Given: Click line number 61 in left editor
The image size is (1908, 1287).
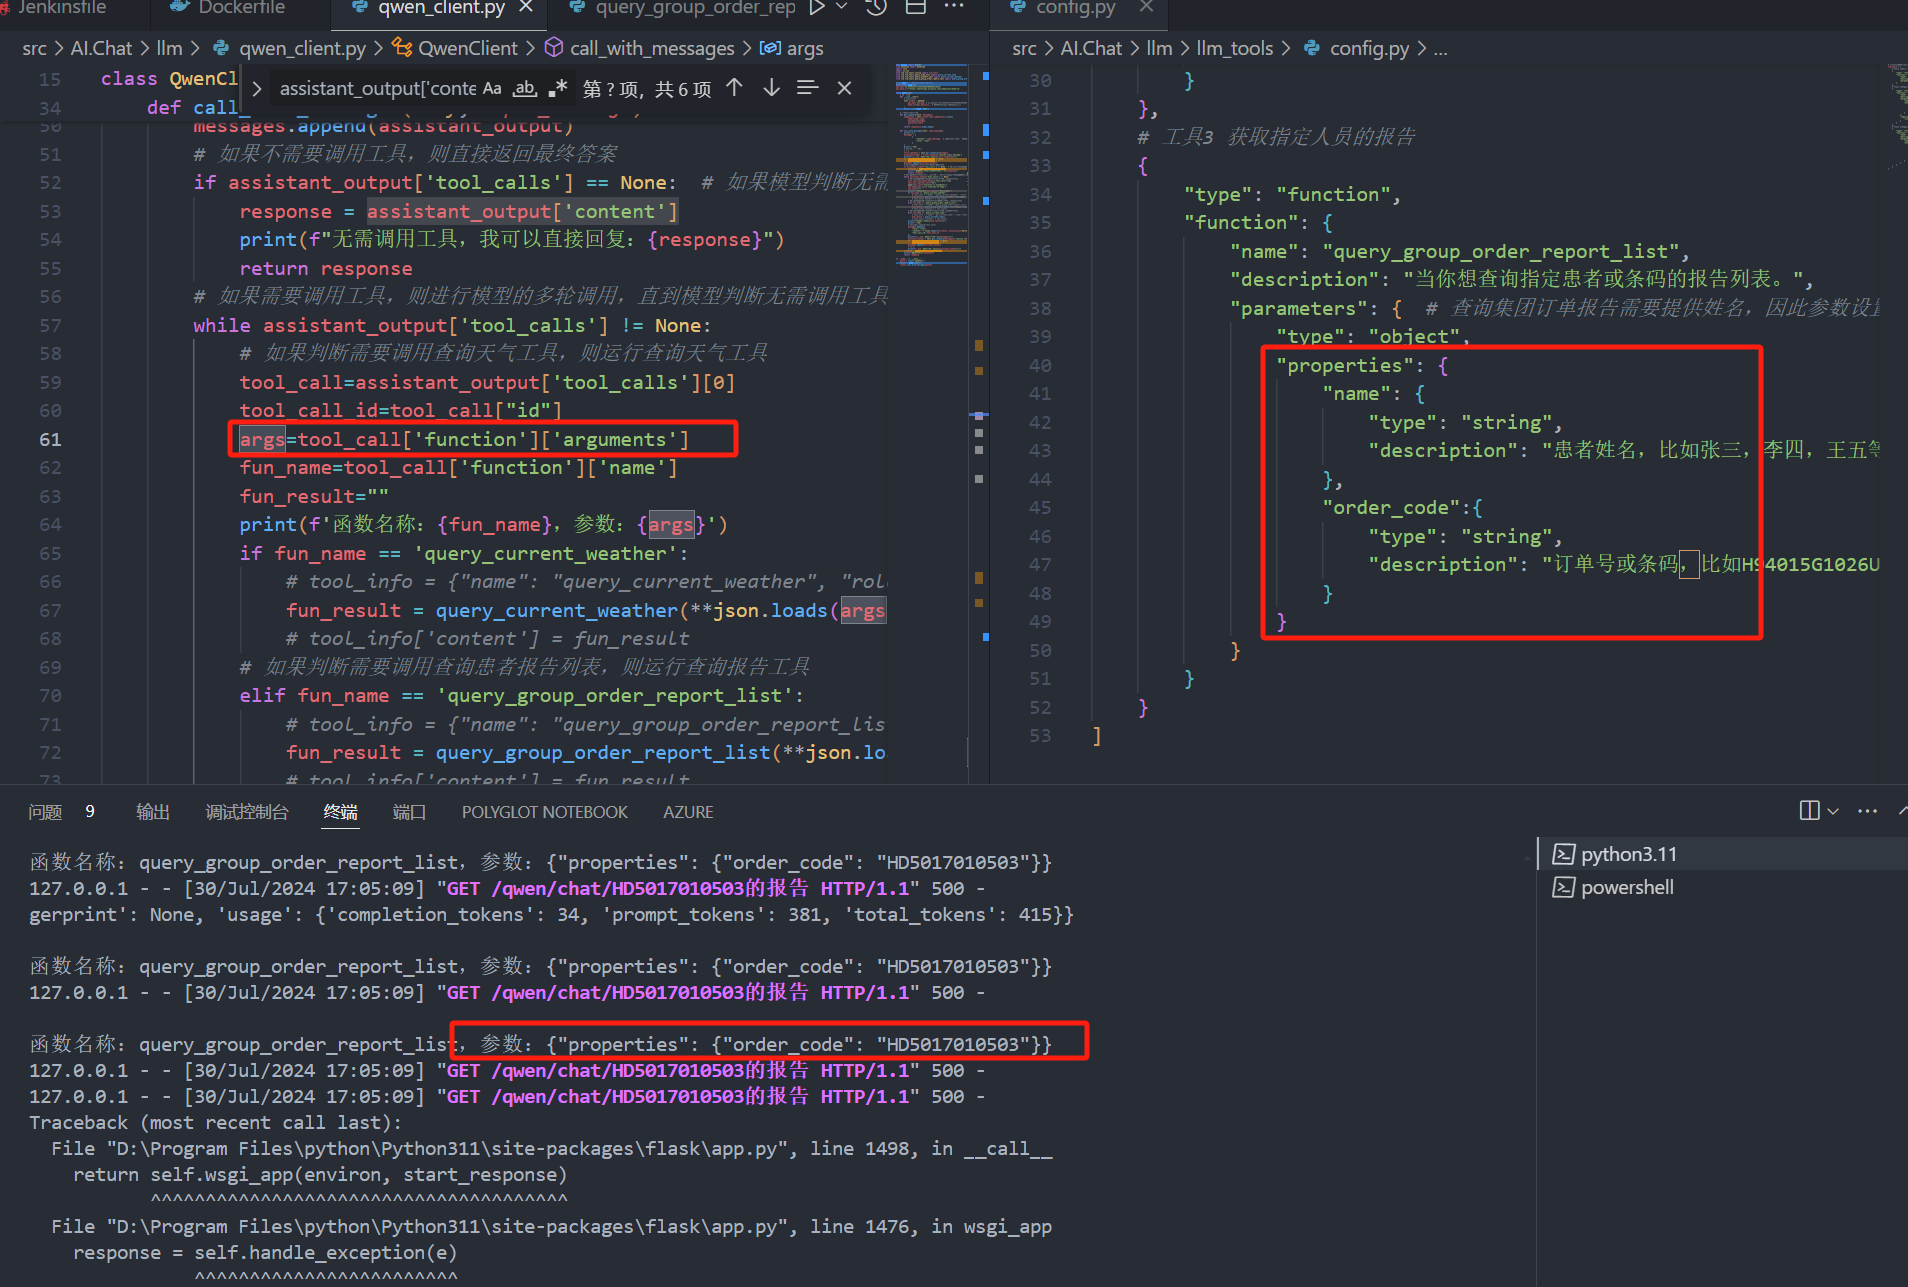Looking at the screenshot, I should (x=50, y=440).
